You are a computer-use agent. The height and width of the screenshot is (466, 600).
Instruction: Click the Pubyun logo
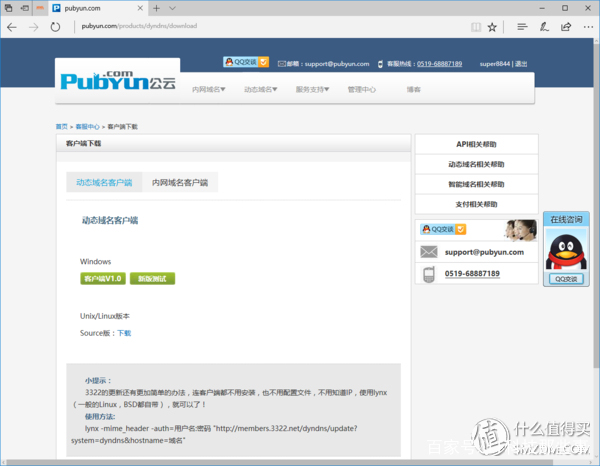pos(115,82)
